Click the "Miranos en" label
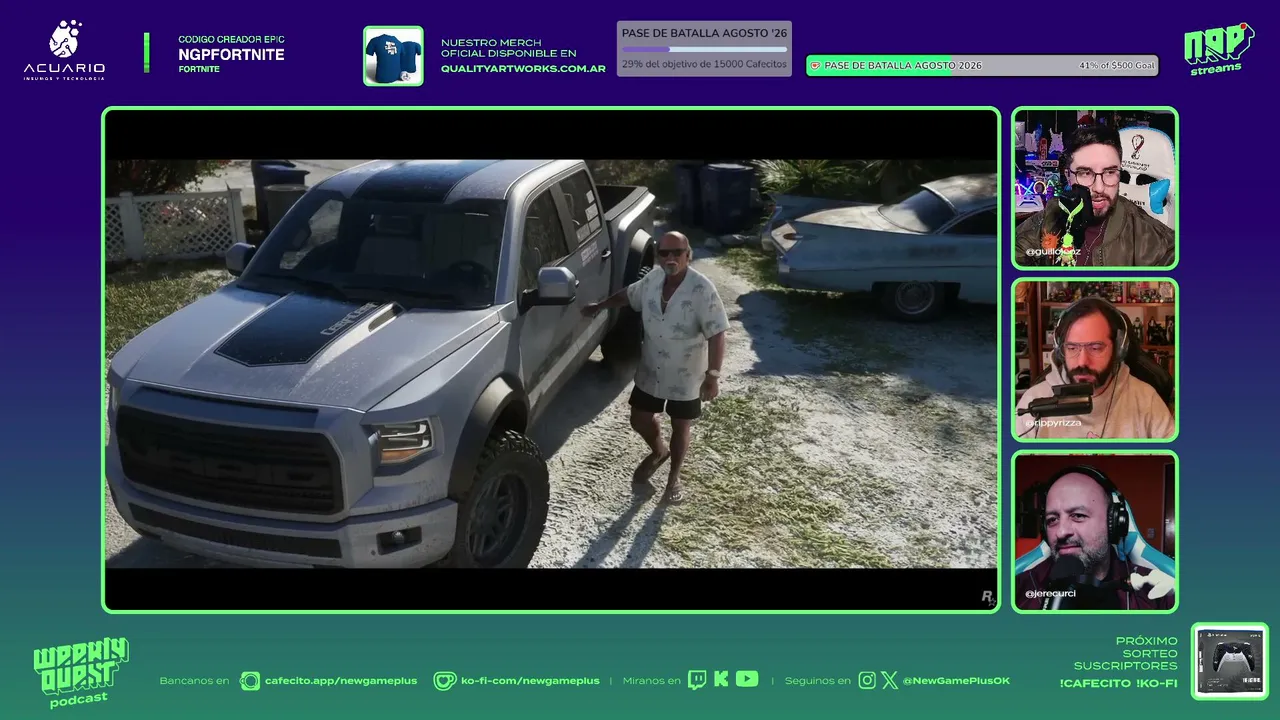This screenshot has width=1280, height=720. (651, 681)
